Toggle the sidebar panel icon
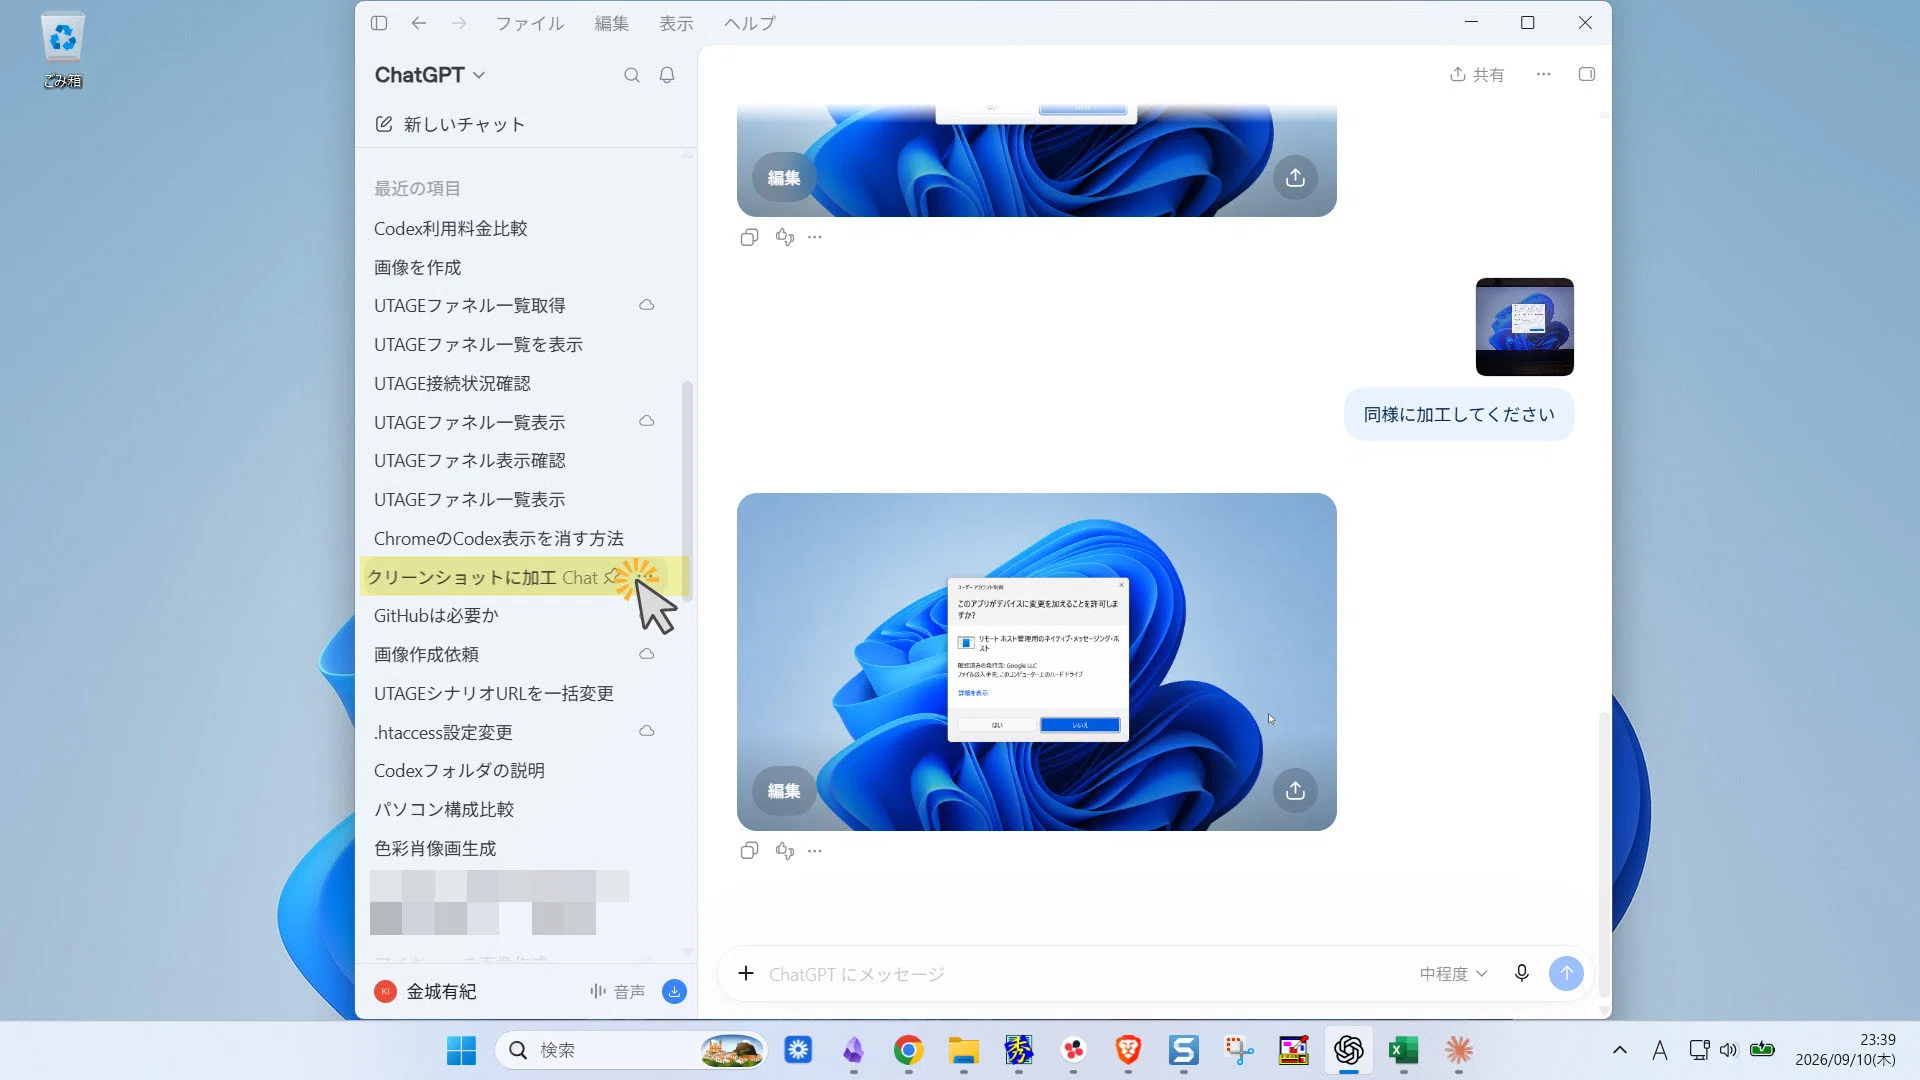This screenshot has height=1080, width=1920. pos(378,23)
